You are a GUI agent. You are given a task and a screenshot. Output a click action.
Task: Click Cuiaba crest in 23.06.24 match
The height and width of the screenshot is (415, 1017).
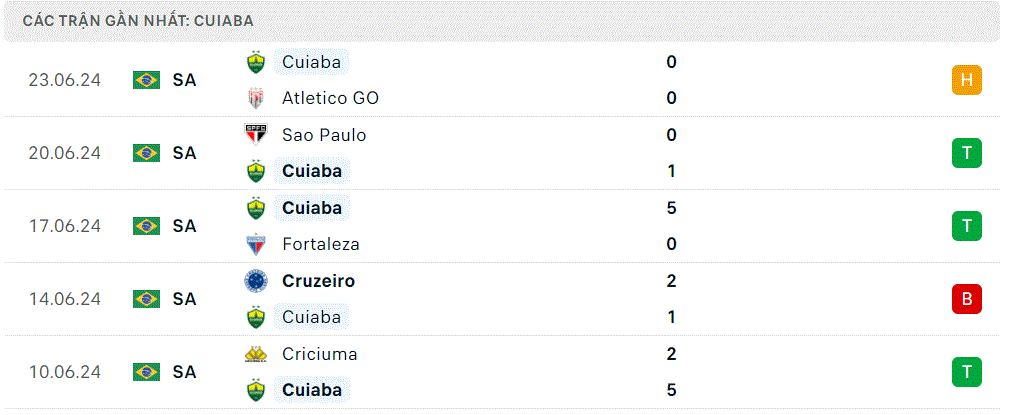(x=256, y=62)
